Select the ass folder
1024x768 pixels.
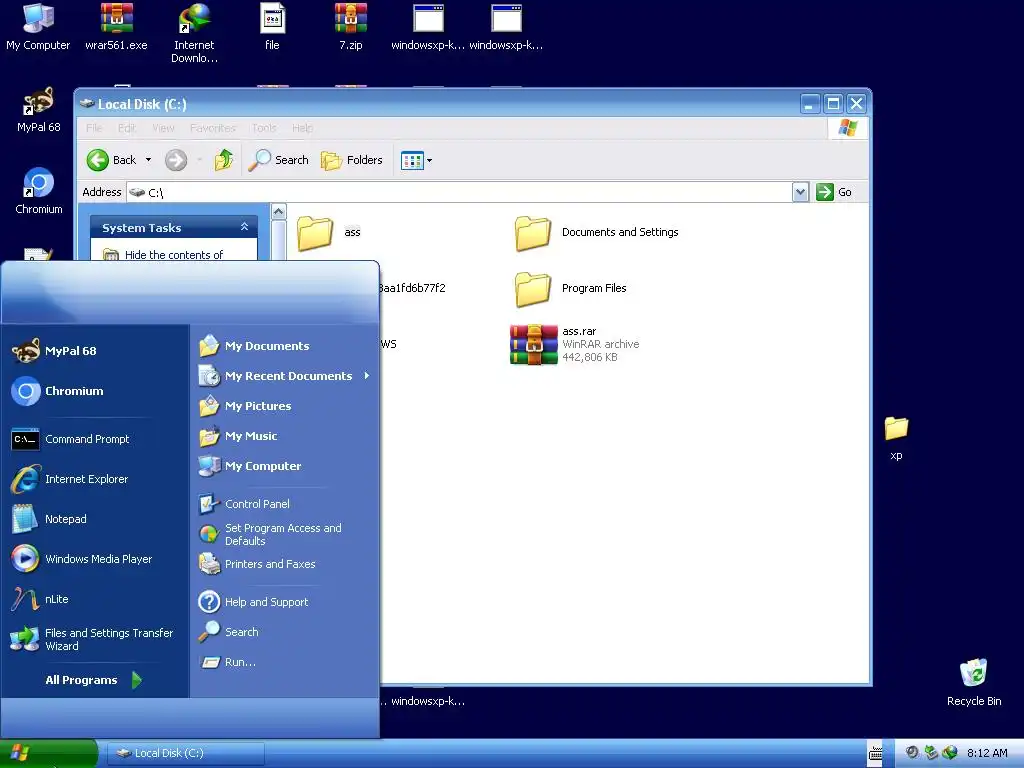[x=329, y=232]
